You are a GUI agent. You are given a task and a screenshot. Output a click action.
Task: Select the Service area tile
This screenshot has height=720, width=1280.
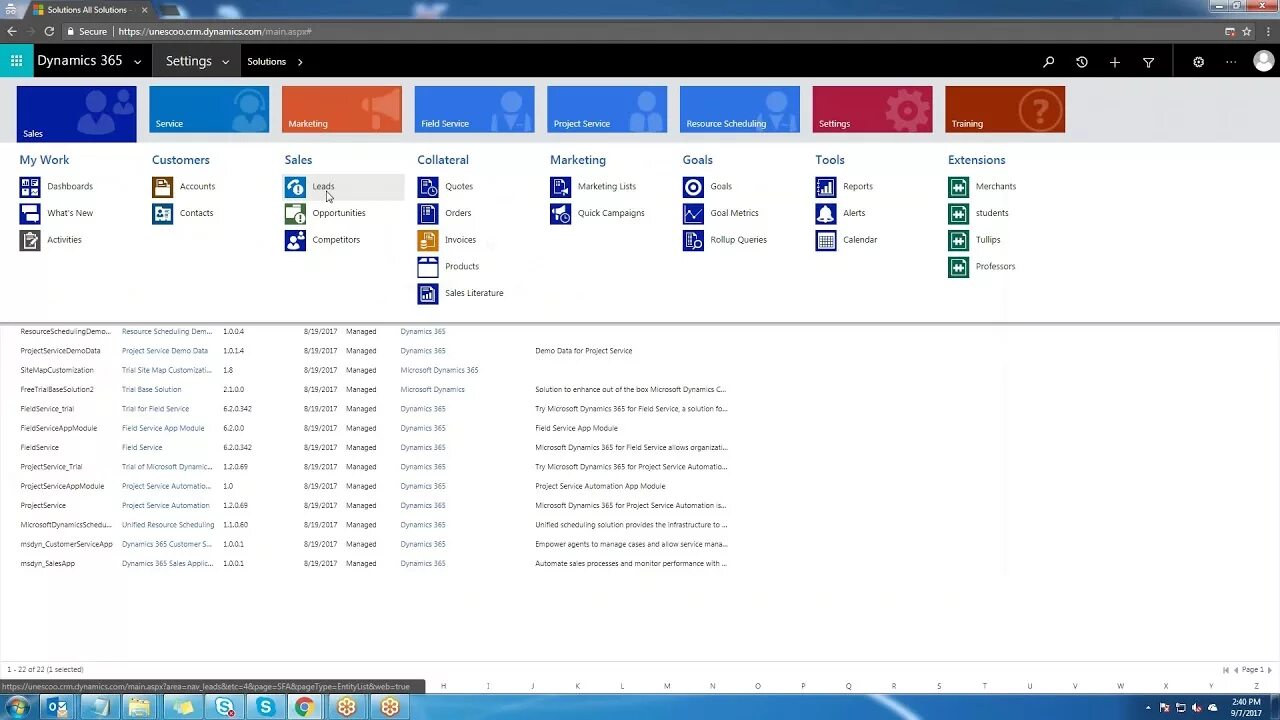[209, 110]
